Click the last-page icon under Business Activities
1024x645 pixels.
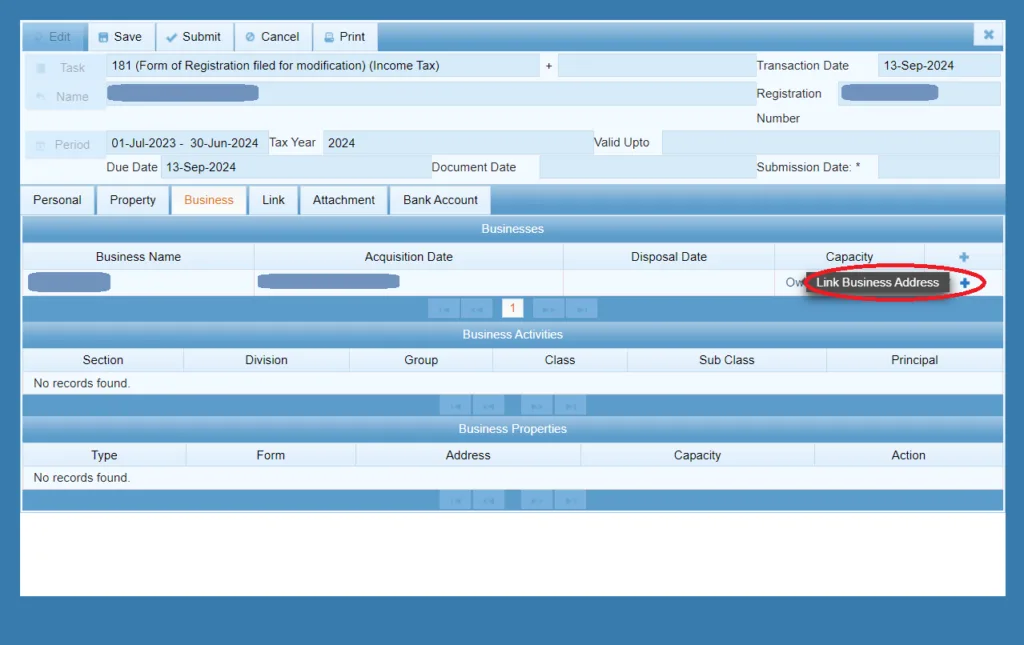[x=570, y=405]
